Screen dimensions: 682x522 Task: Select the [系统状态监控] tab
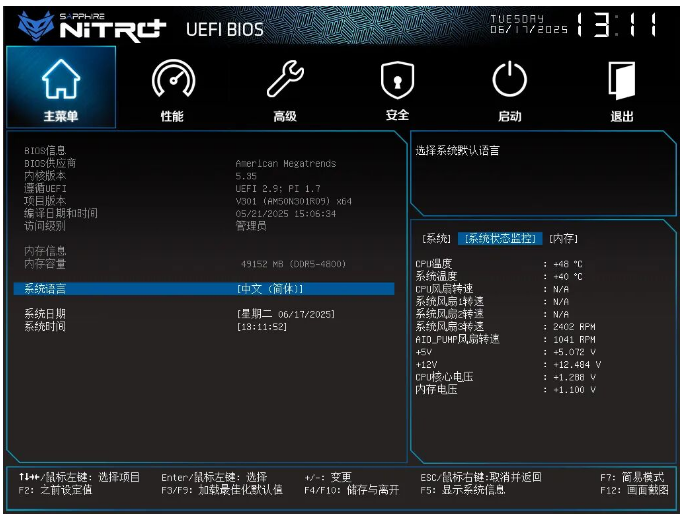point(500,239)
